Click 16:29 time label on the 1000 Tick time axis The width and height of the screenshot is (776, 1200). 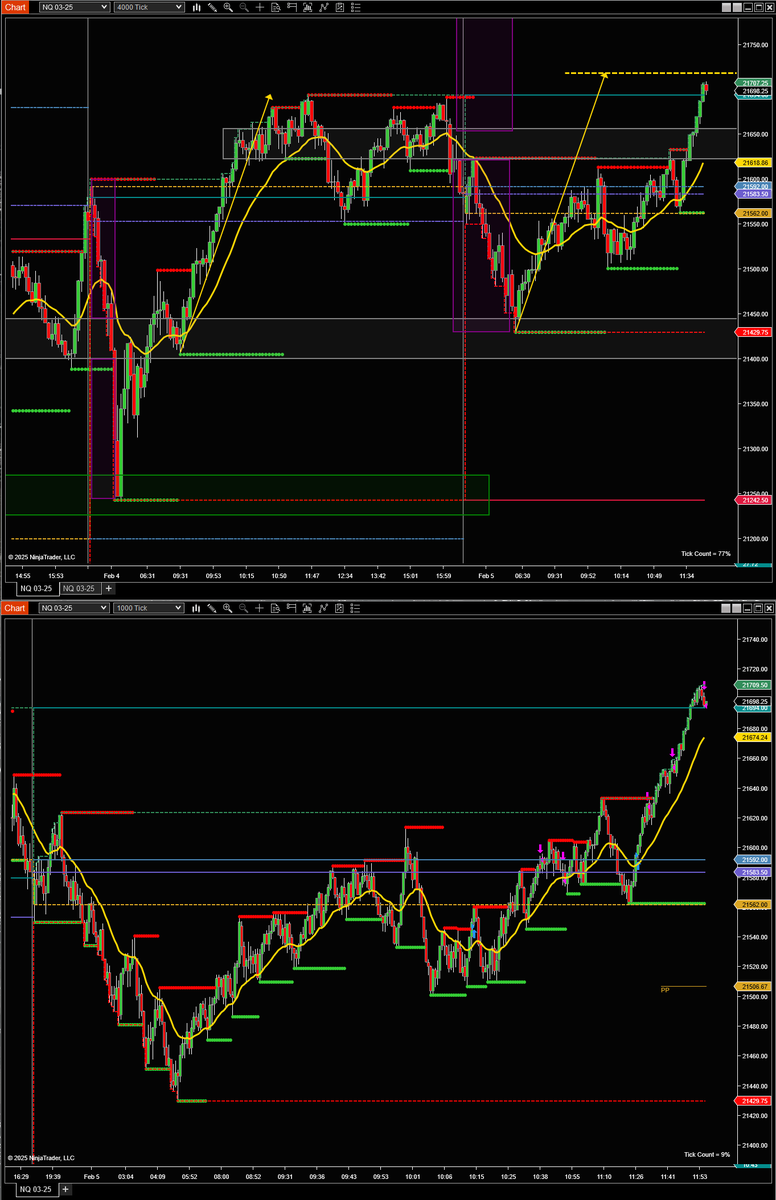click(x=20, y=1176)
